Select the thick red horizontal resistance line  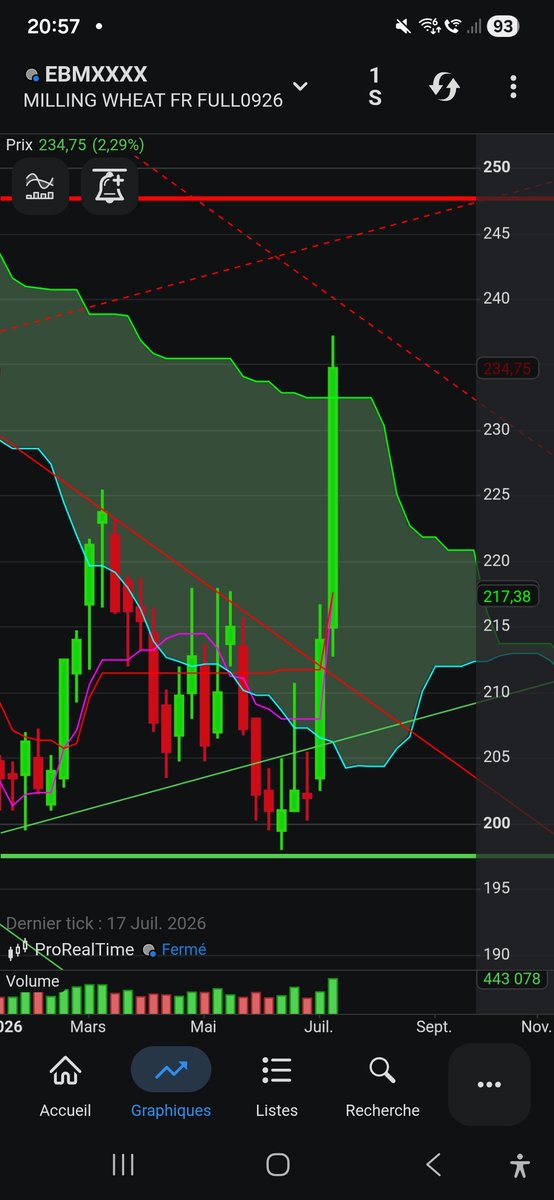[x=238, y=199]
